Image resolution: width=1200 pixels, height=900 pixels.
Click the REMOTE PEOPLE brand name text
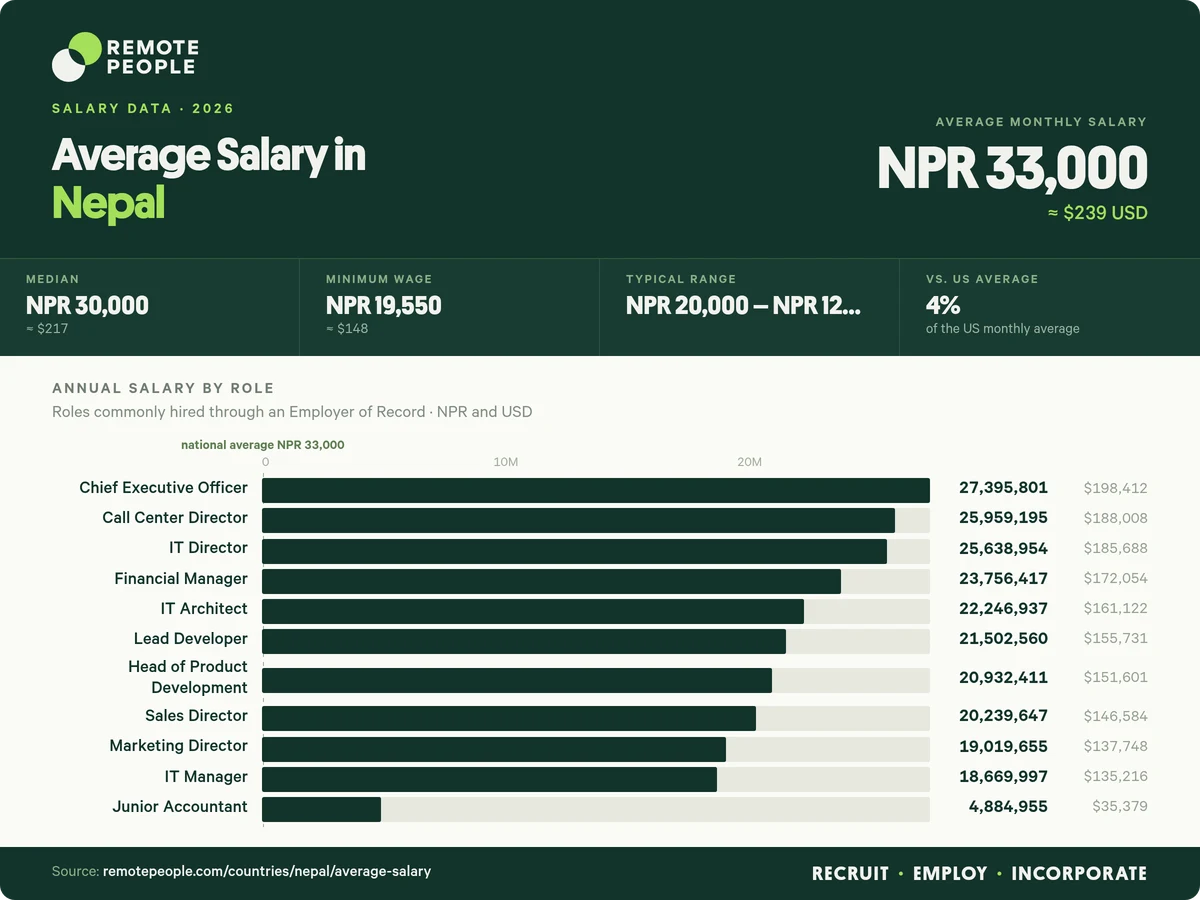(152, 57)
